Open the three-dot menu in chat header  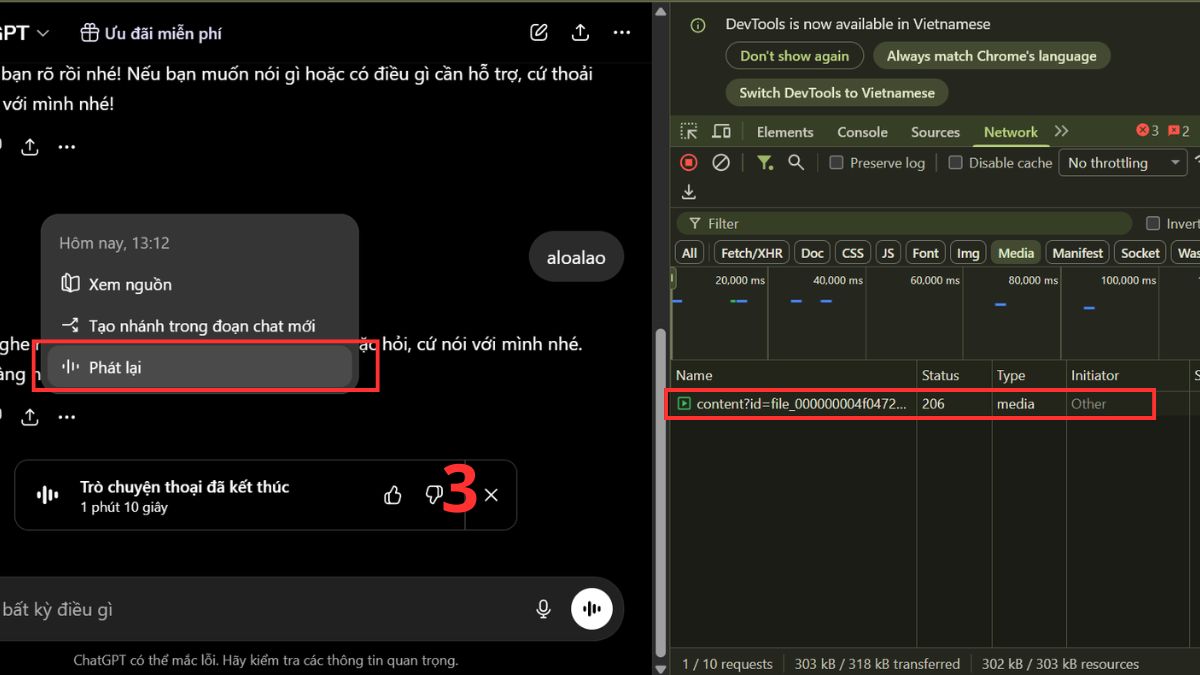click(622, 32)
